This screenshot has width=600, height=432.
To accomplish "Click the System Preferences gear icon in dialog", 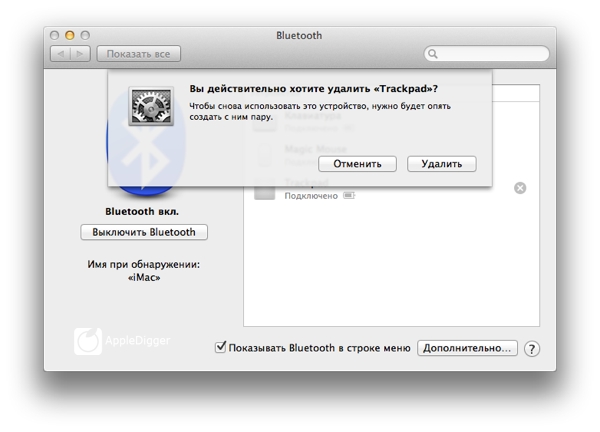I will click(151, 106).
